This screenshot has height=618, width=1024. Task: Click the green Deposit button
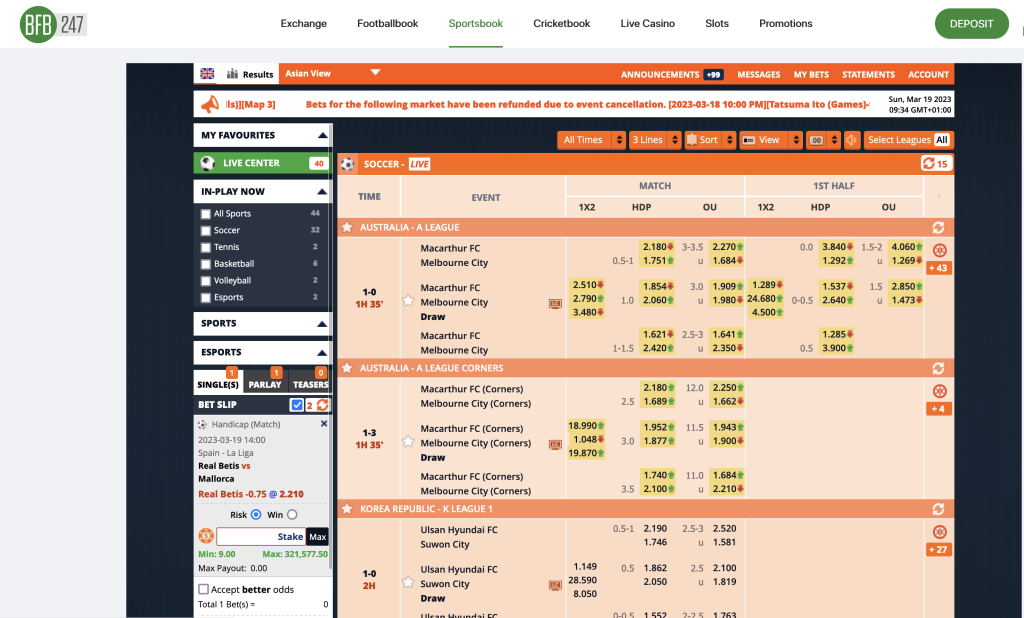[x=971, y=24]
